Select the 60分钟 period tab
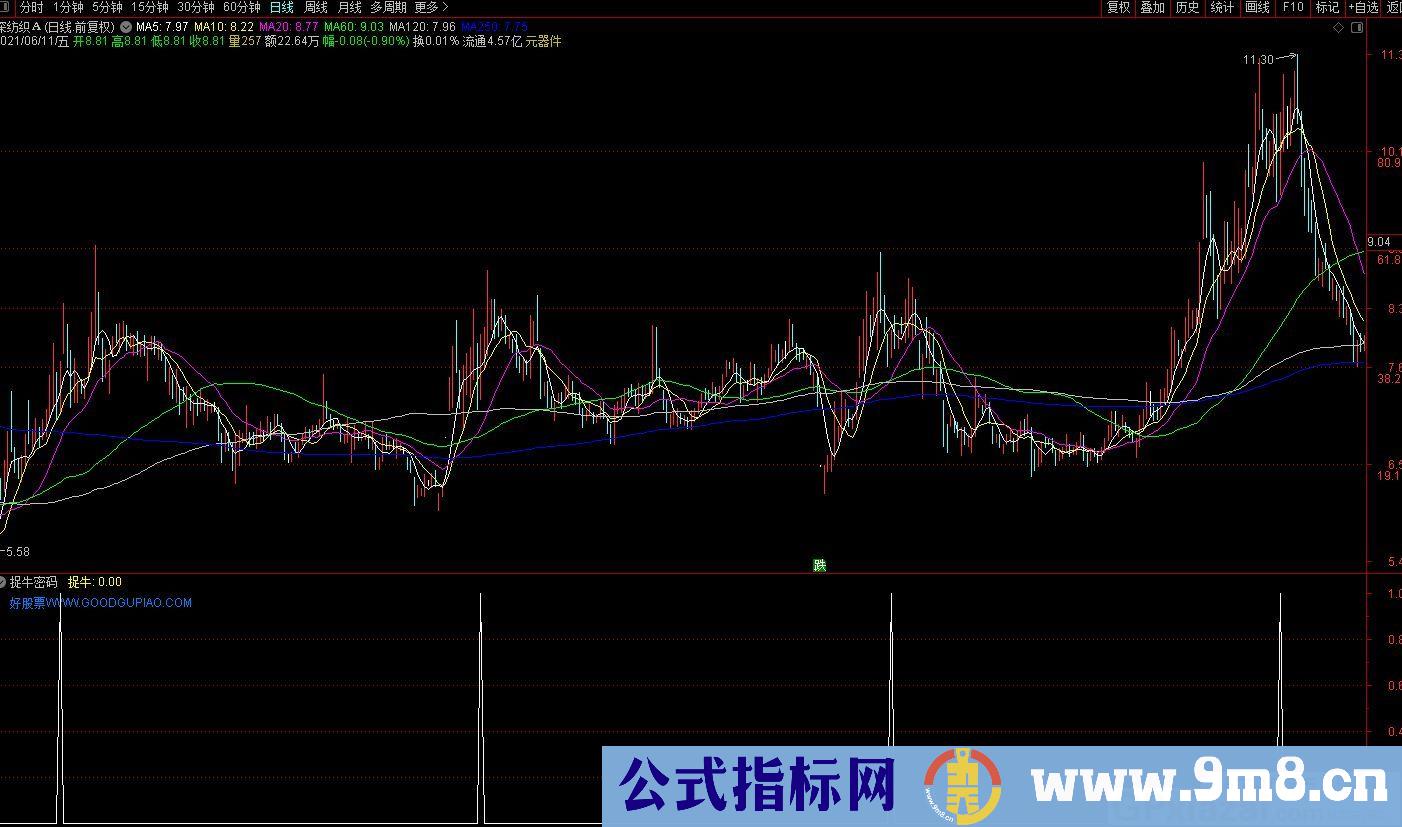This screenshot has width=1402, height=827. click(242, 7)
